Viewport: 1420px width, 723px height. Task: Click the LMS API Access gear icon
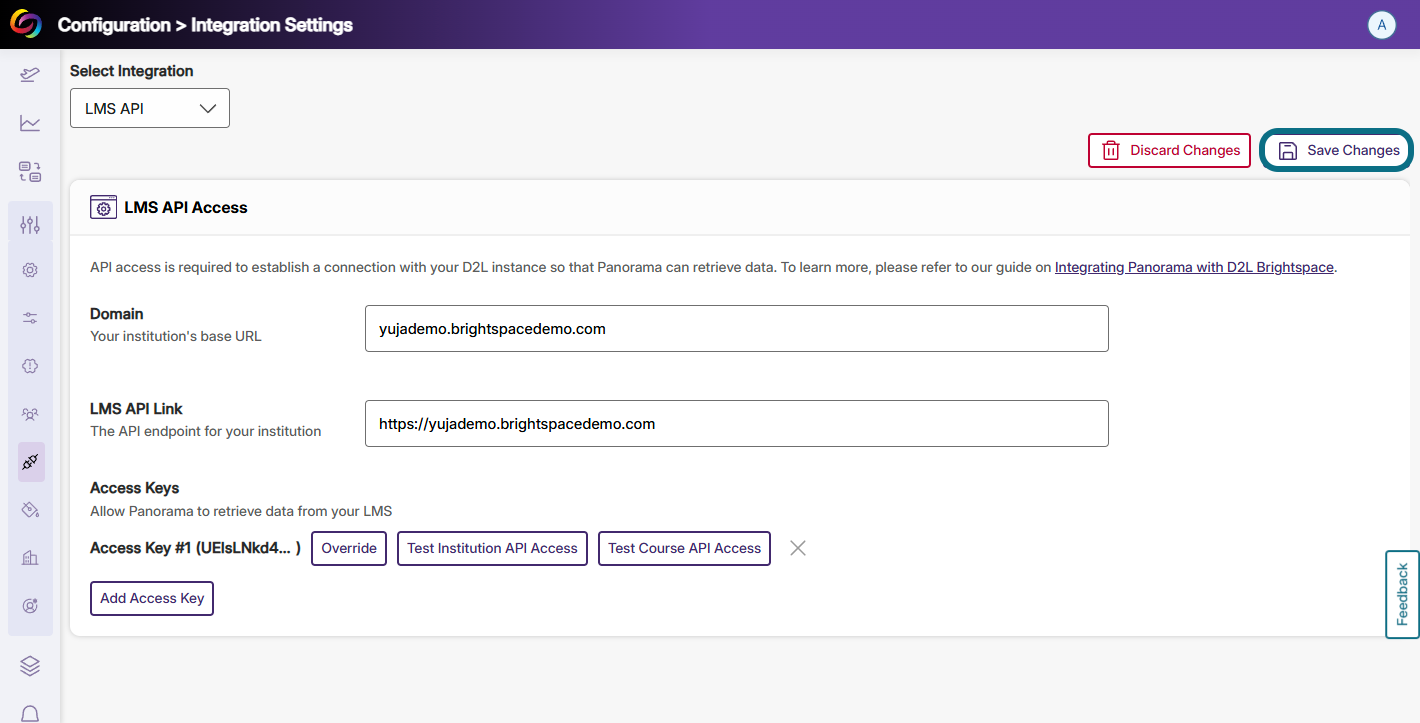[103, 208]
